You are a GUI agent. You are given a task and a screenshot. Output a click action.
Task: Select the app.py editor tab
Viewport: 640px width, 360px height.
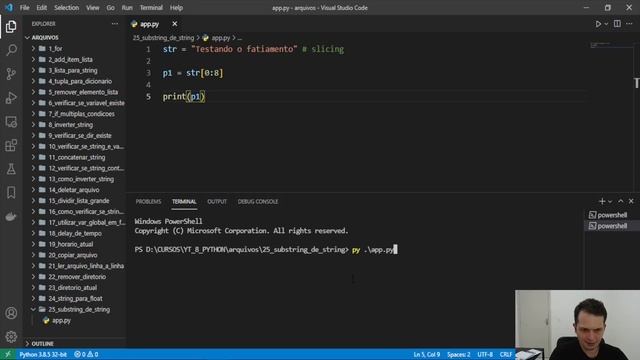tap(149, 24)
